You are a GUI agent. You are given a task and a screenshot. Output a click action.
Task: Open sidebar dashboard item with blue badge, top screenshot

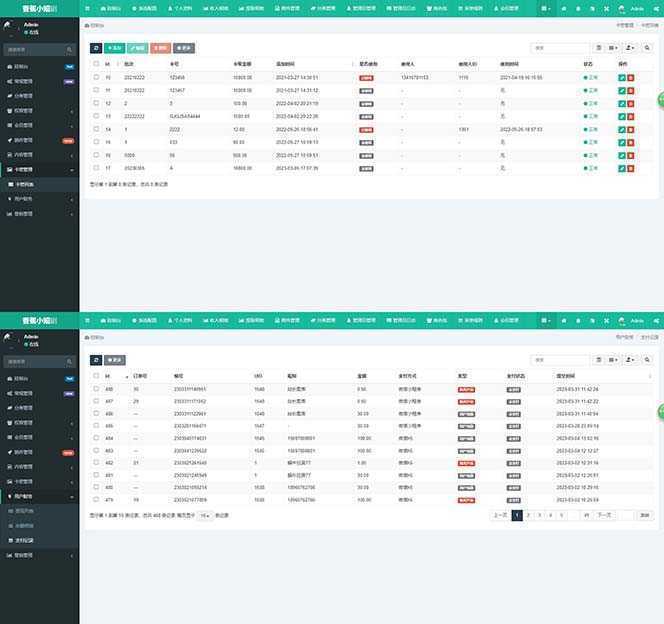click(39, 67)
